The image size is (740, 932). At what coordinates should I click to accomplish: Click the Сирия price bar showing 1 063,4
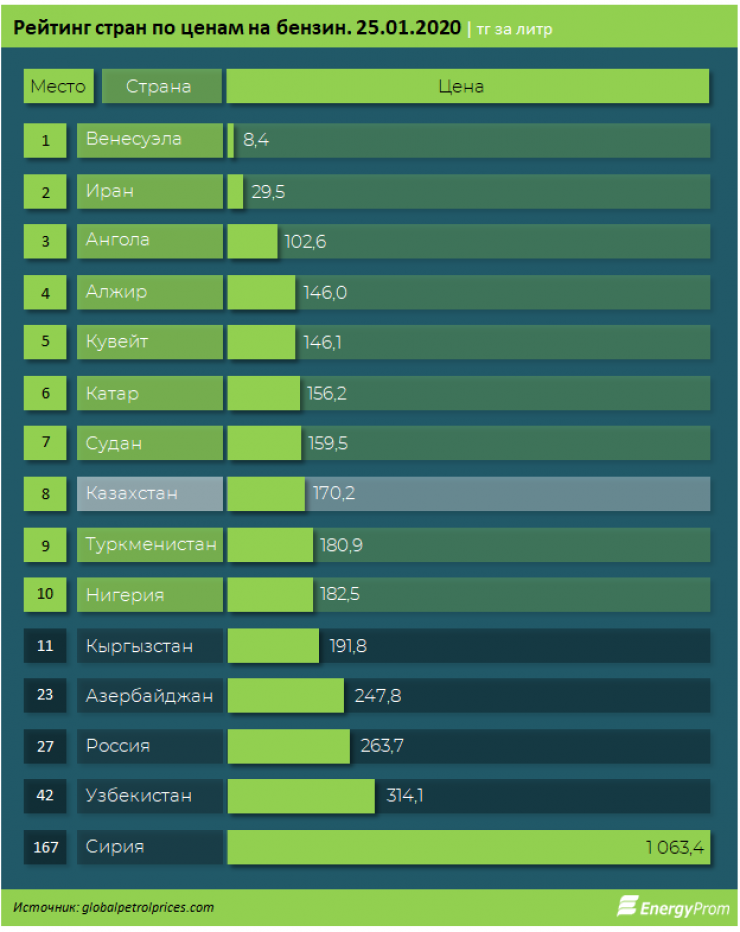tap(468, 848)
